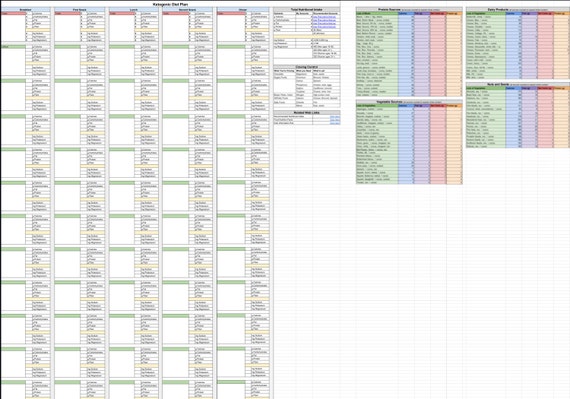
Task: Select red Net Carbs header in Vegetable Sources
Action: (x=438, y=106)
